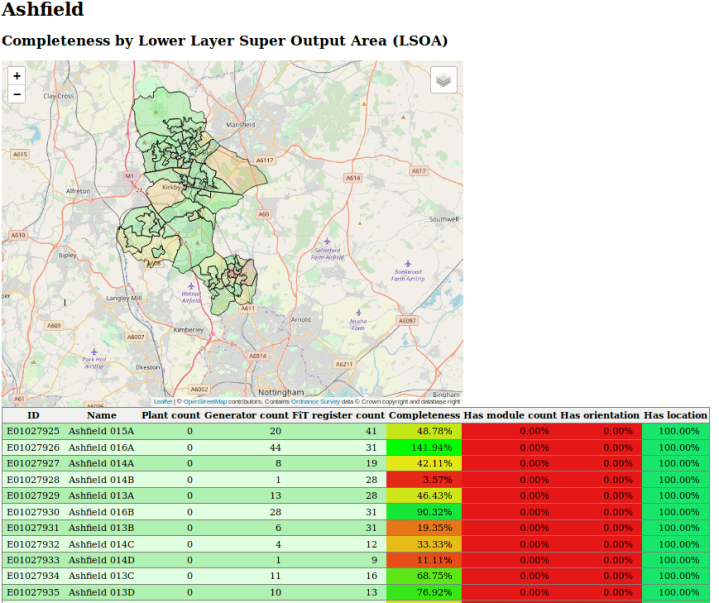Image resolution: width=719 pixels, height=603 pixels.
Task: Click the name Ashfield 013A
Action: point(101,496)
